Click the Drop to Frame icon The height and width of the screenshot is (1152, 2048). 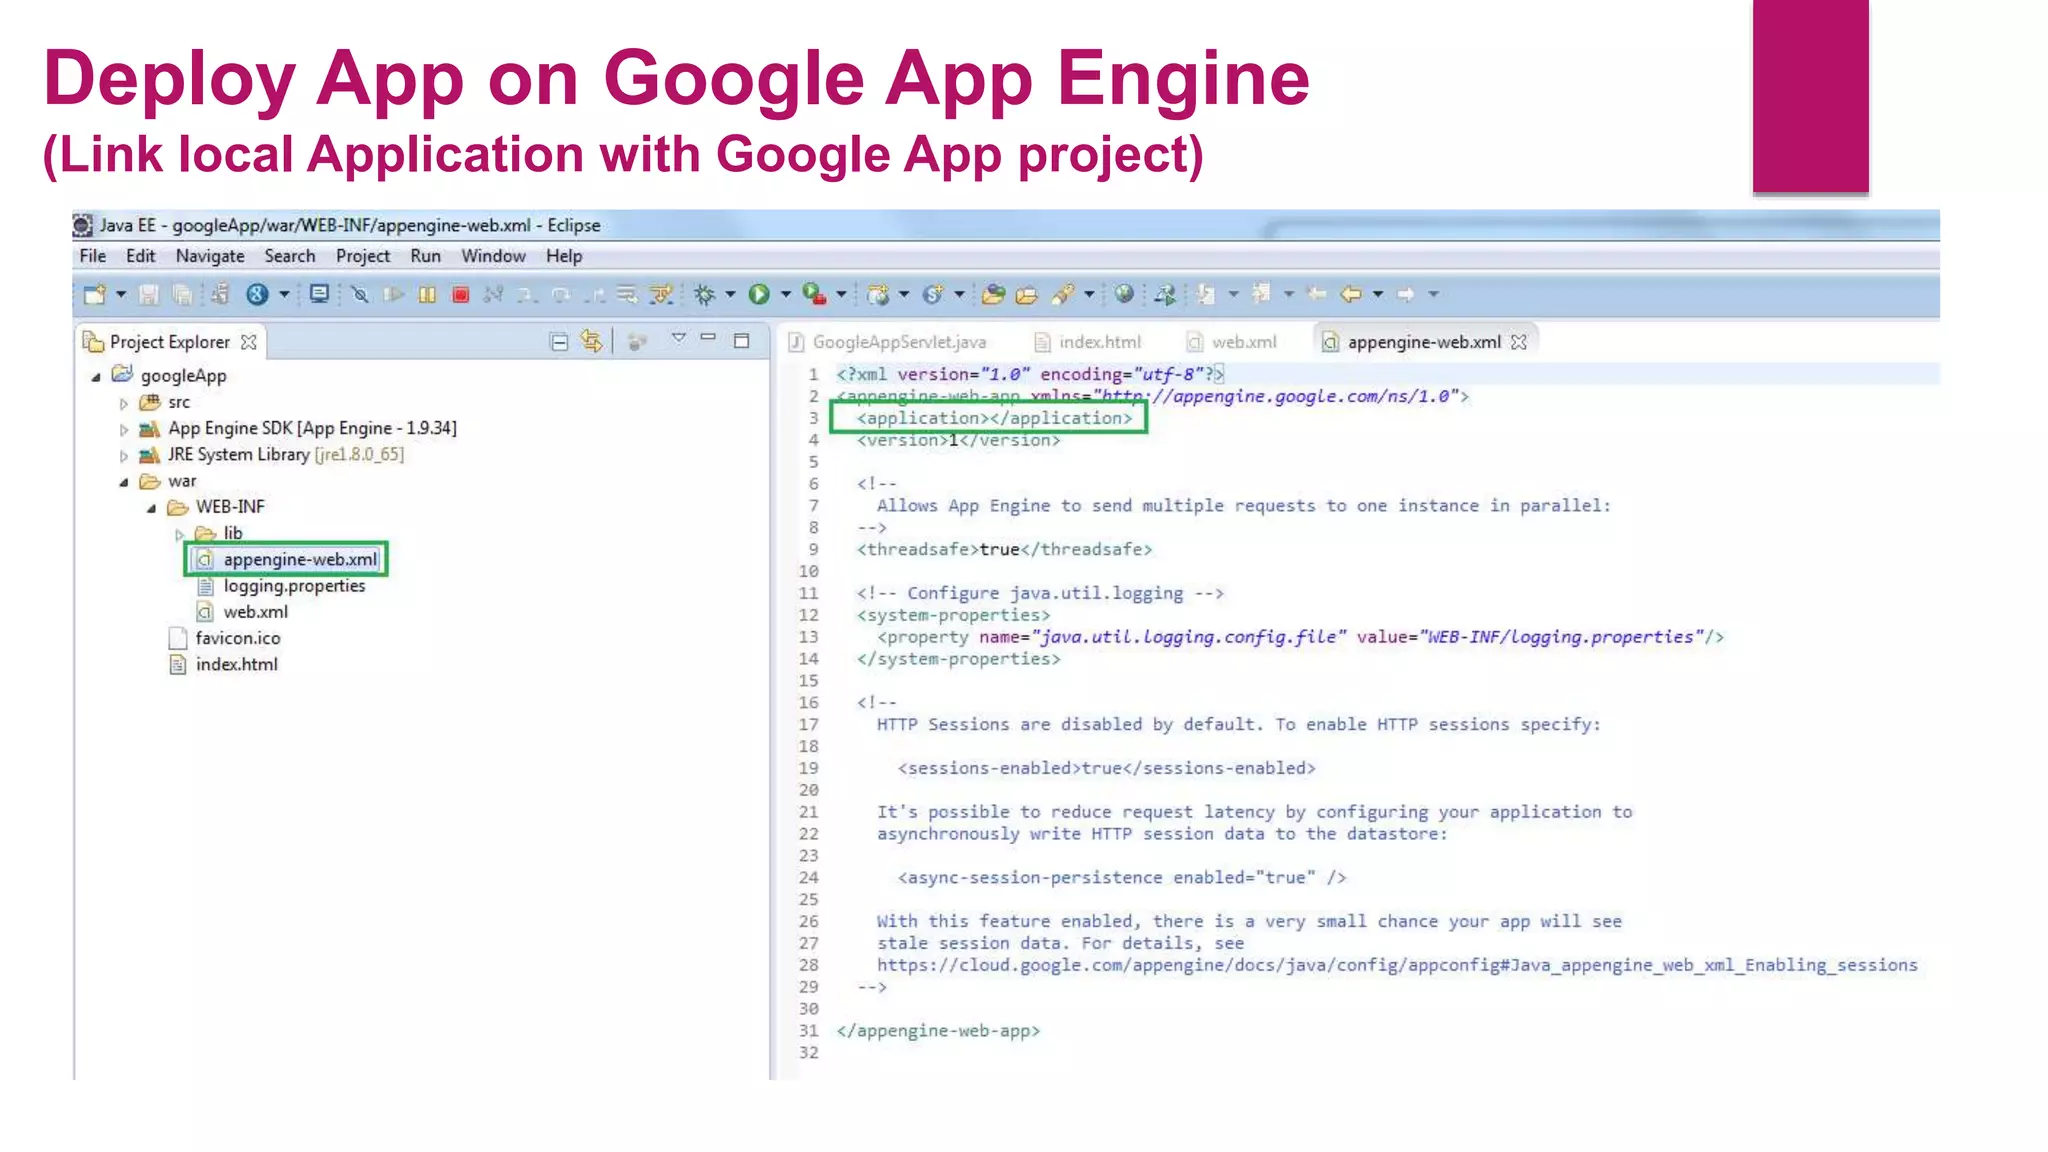[x=627, y=294]
